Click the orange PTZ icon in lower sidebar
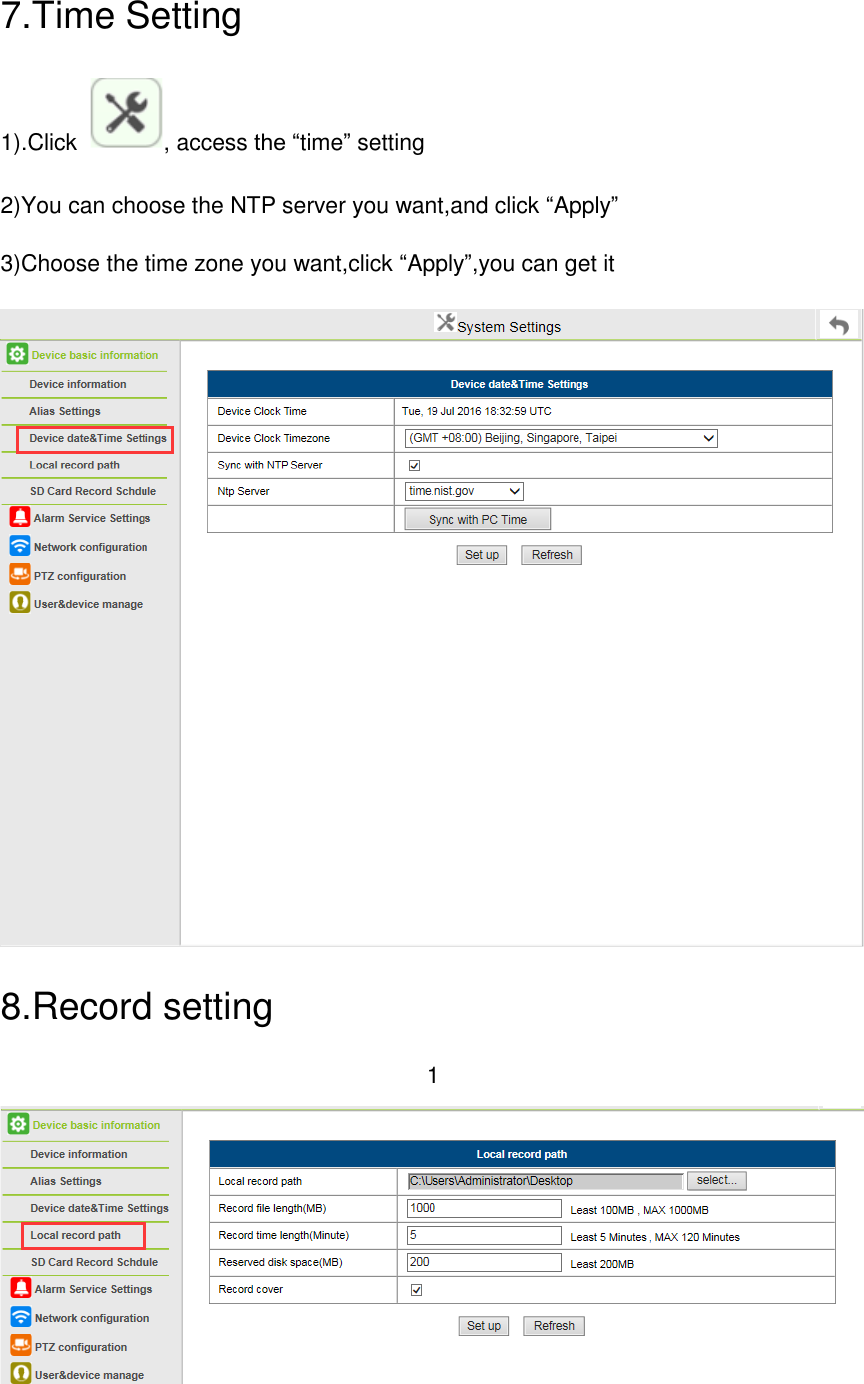The height and width of the screenshot is (1384, 864). (x=19, y=1346)
